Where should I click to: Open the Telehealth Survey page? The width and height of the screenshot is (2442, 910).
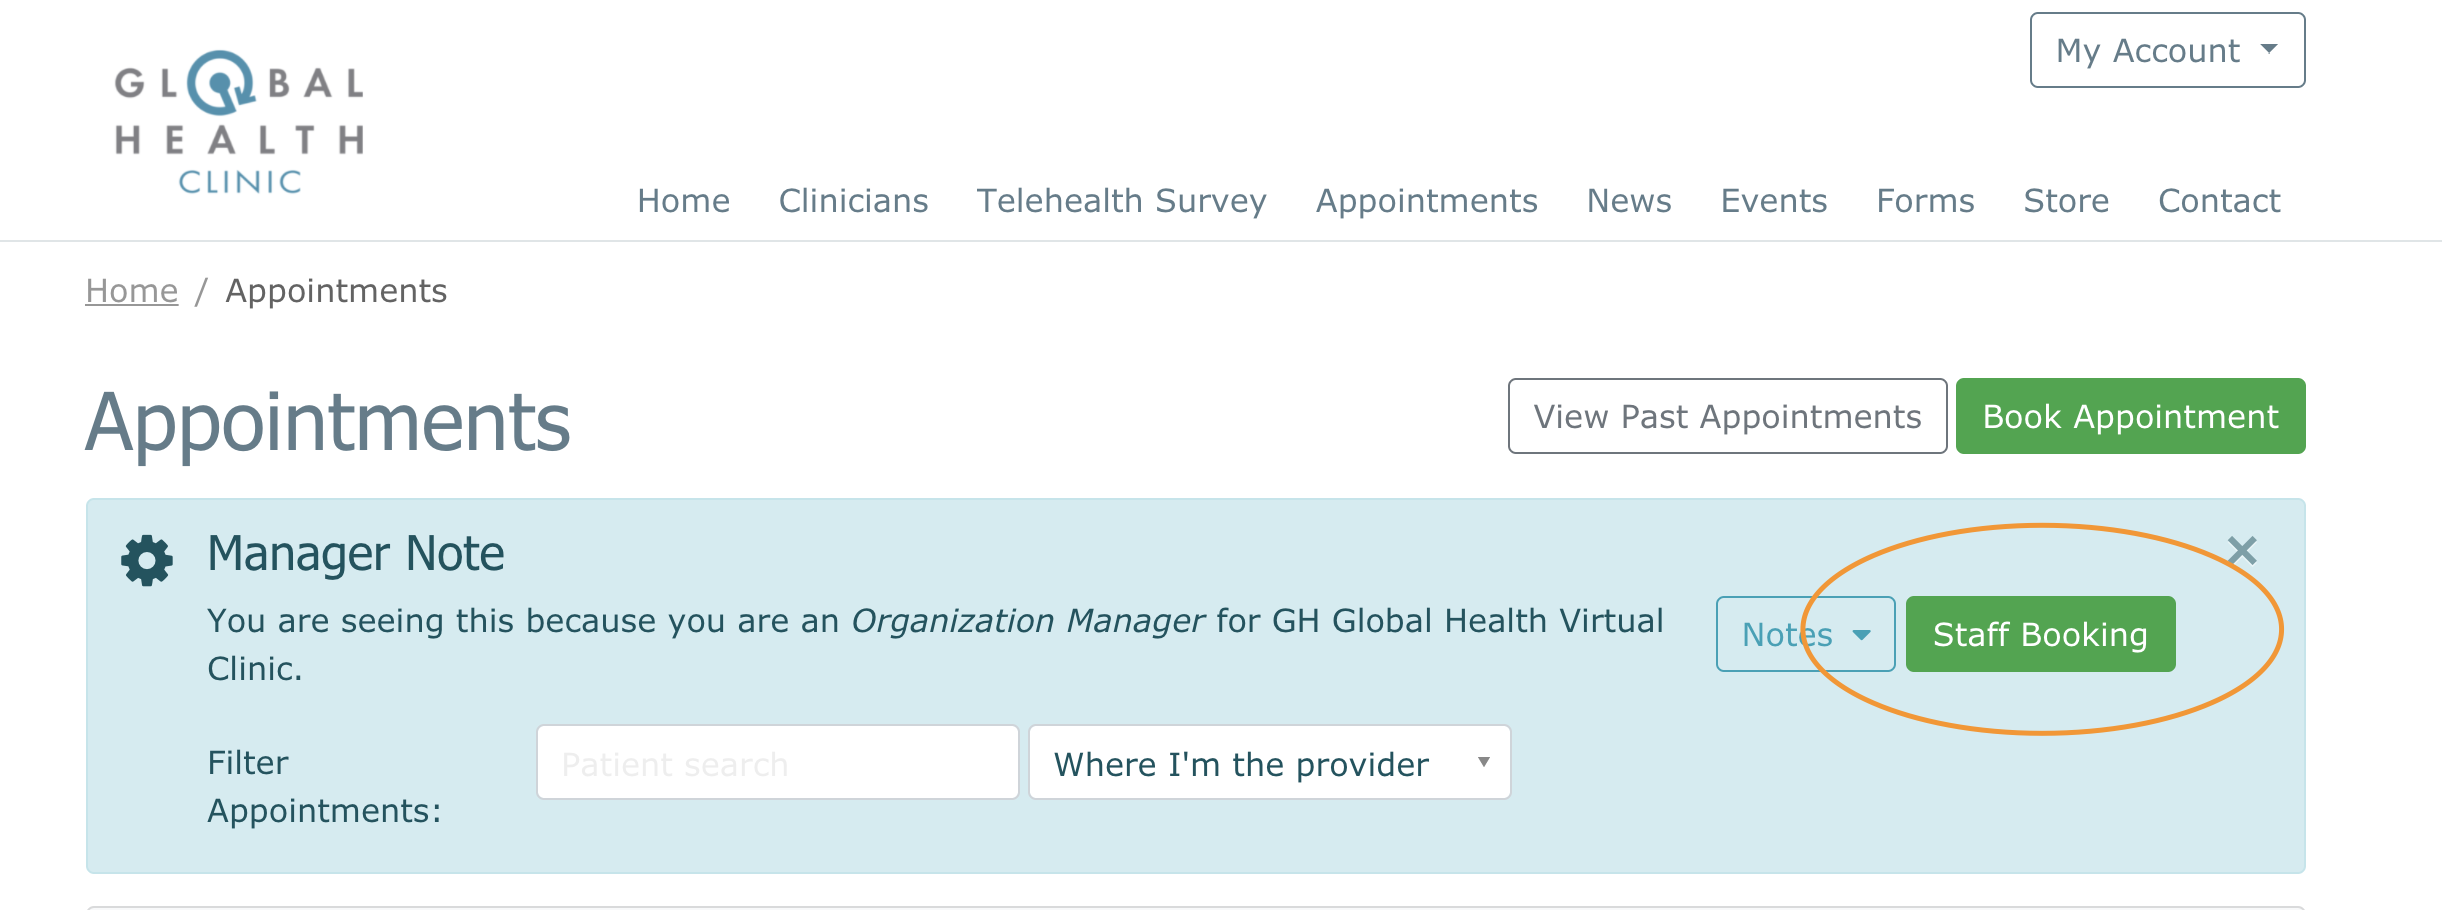click(x=1121, y=201)
